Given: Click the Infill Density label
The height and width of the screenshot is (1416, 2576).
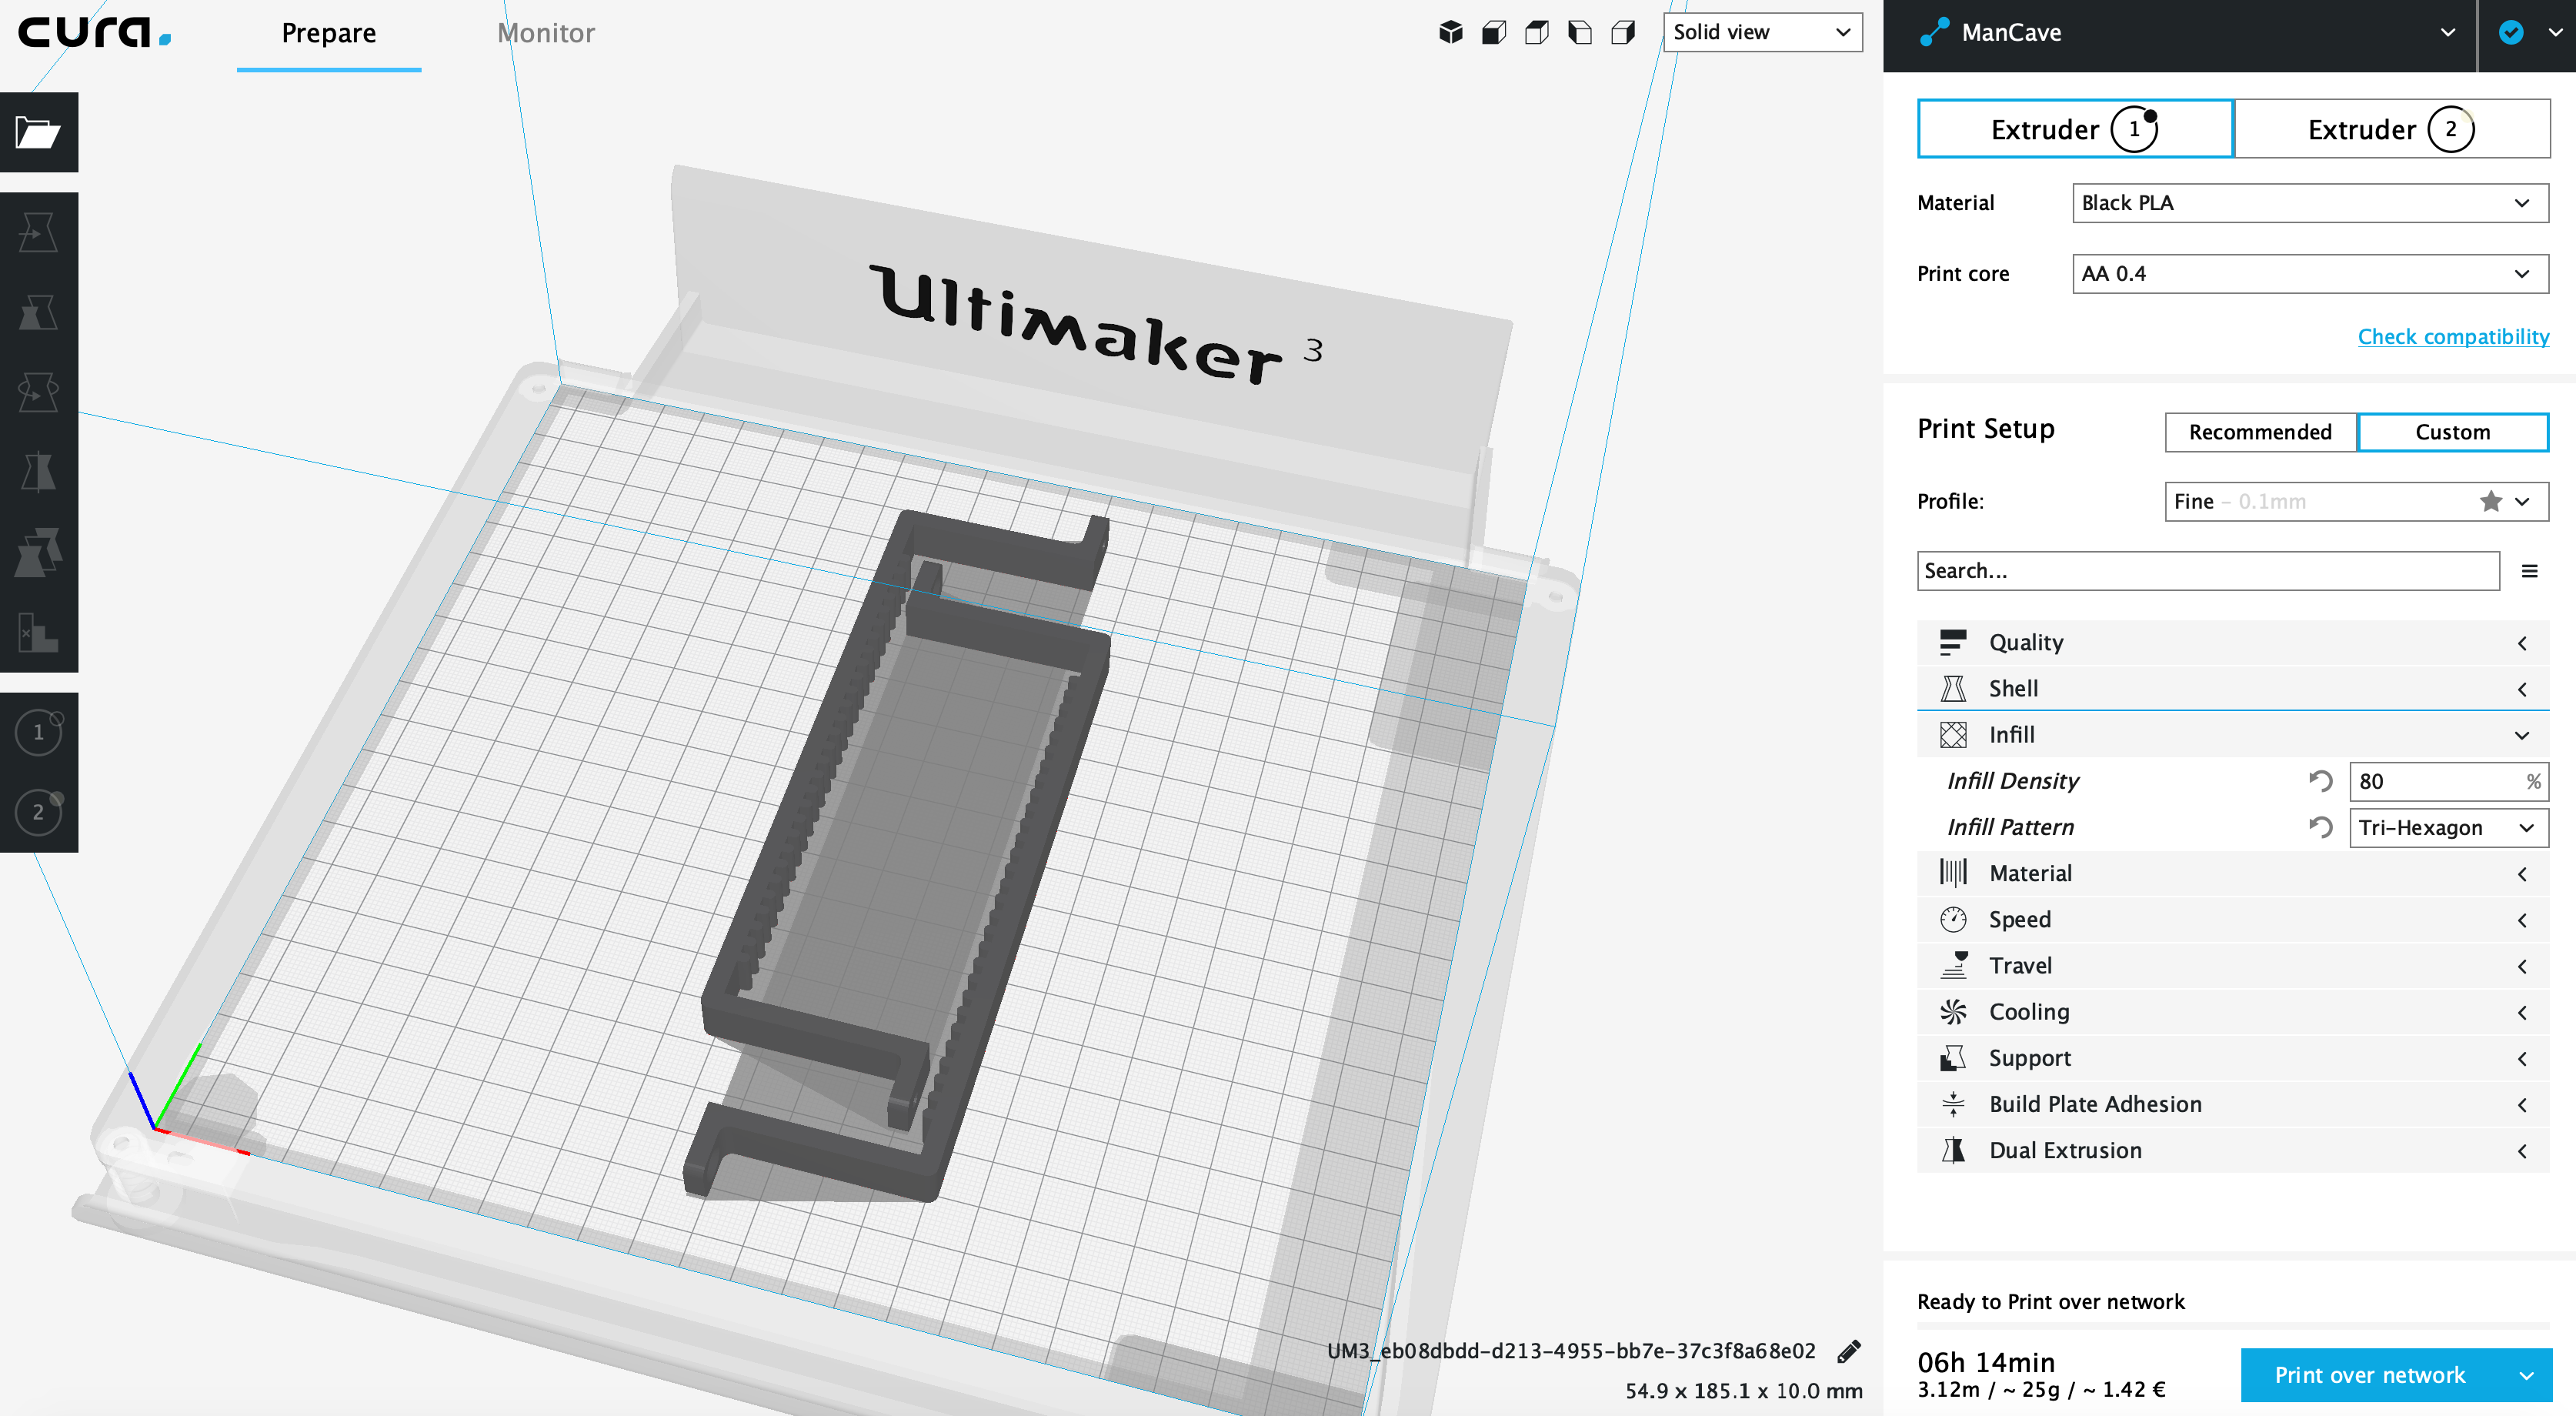Looking at the screenshot, I should [2013, 781].
